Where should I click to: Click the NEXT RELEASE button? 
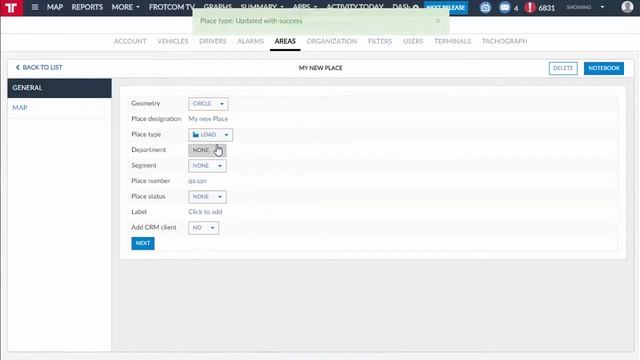coord(446,7)
